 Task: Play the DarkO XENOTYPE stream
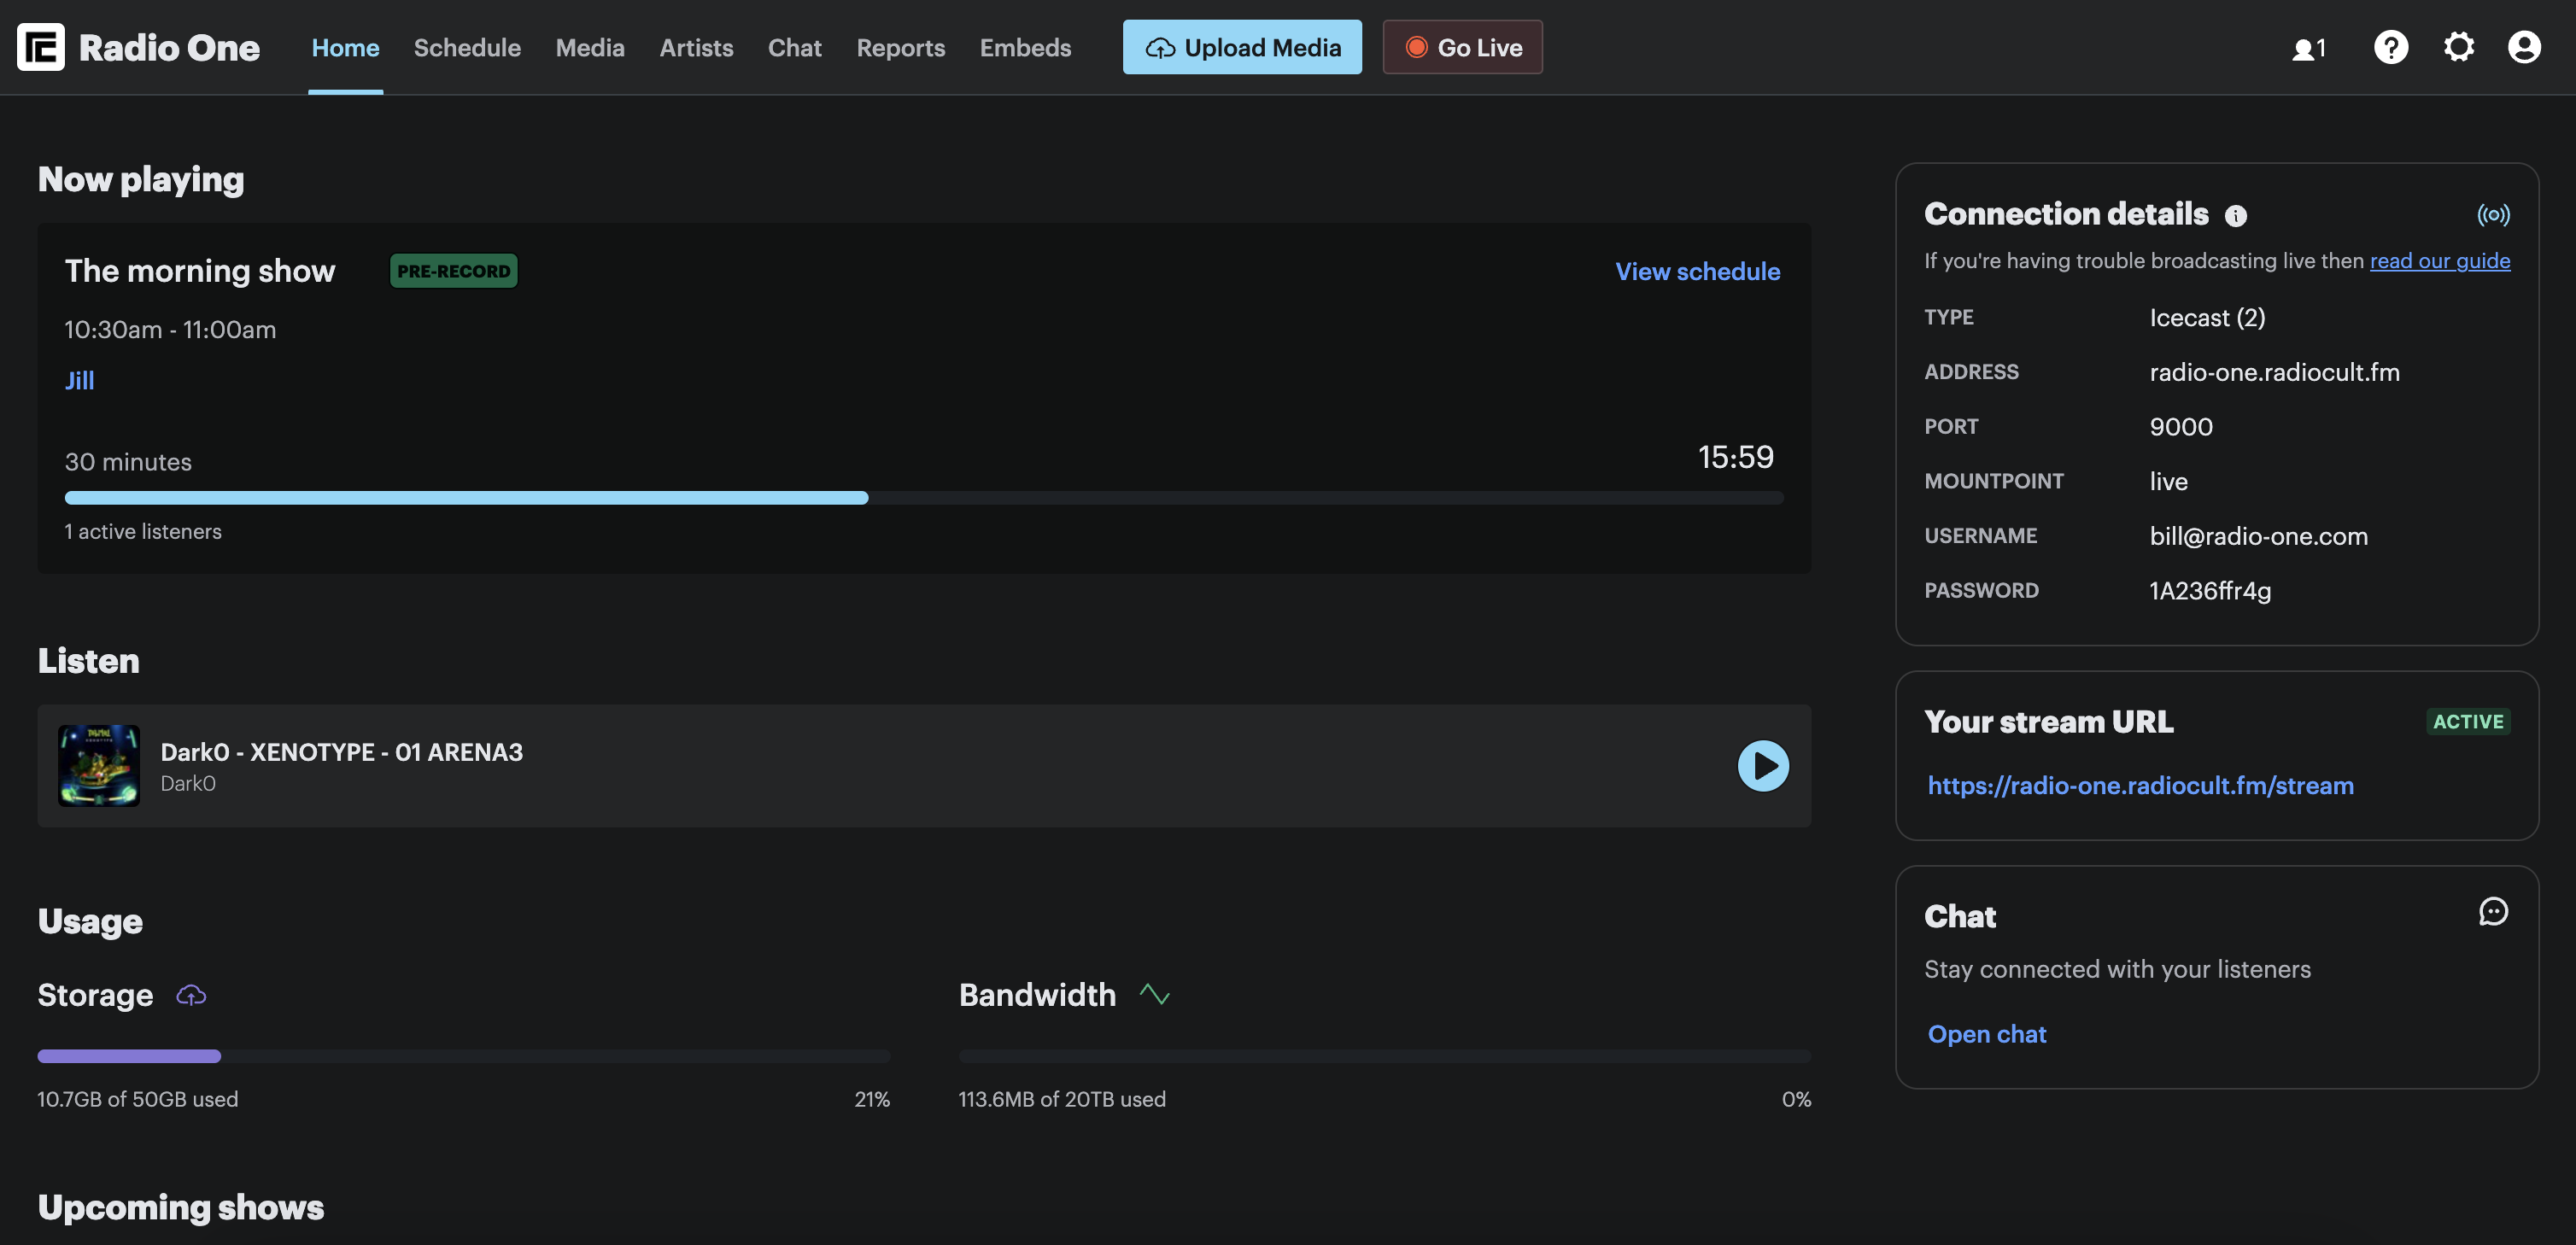tap(1763, 766)
